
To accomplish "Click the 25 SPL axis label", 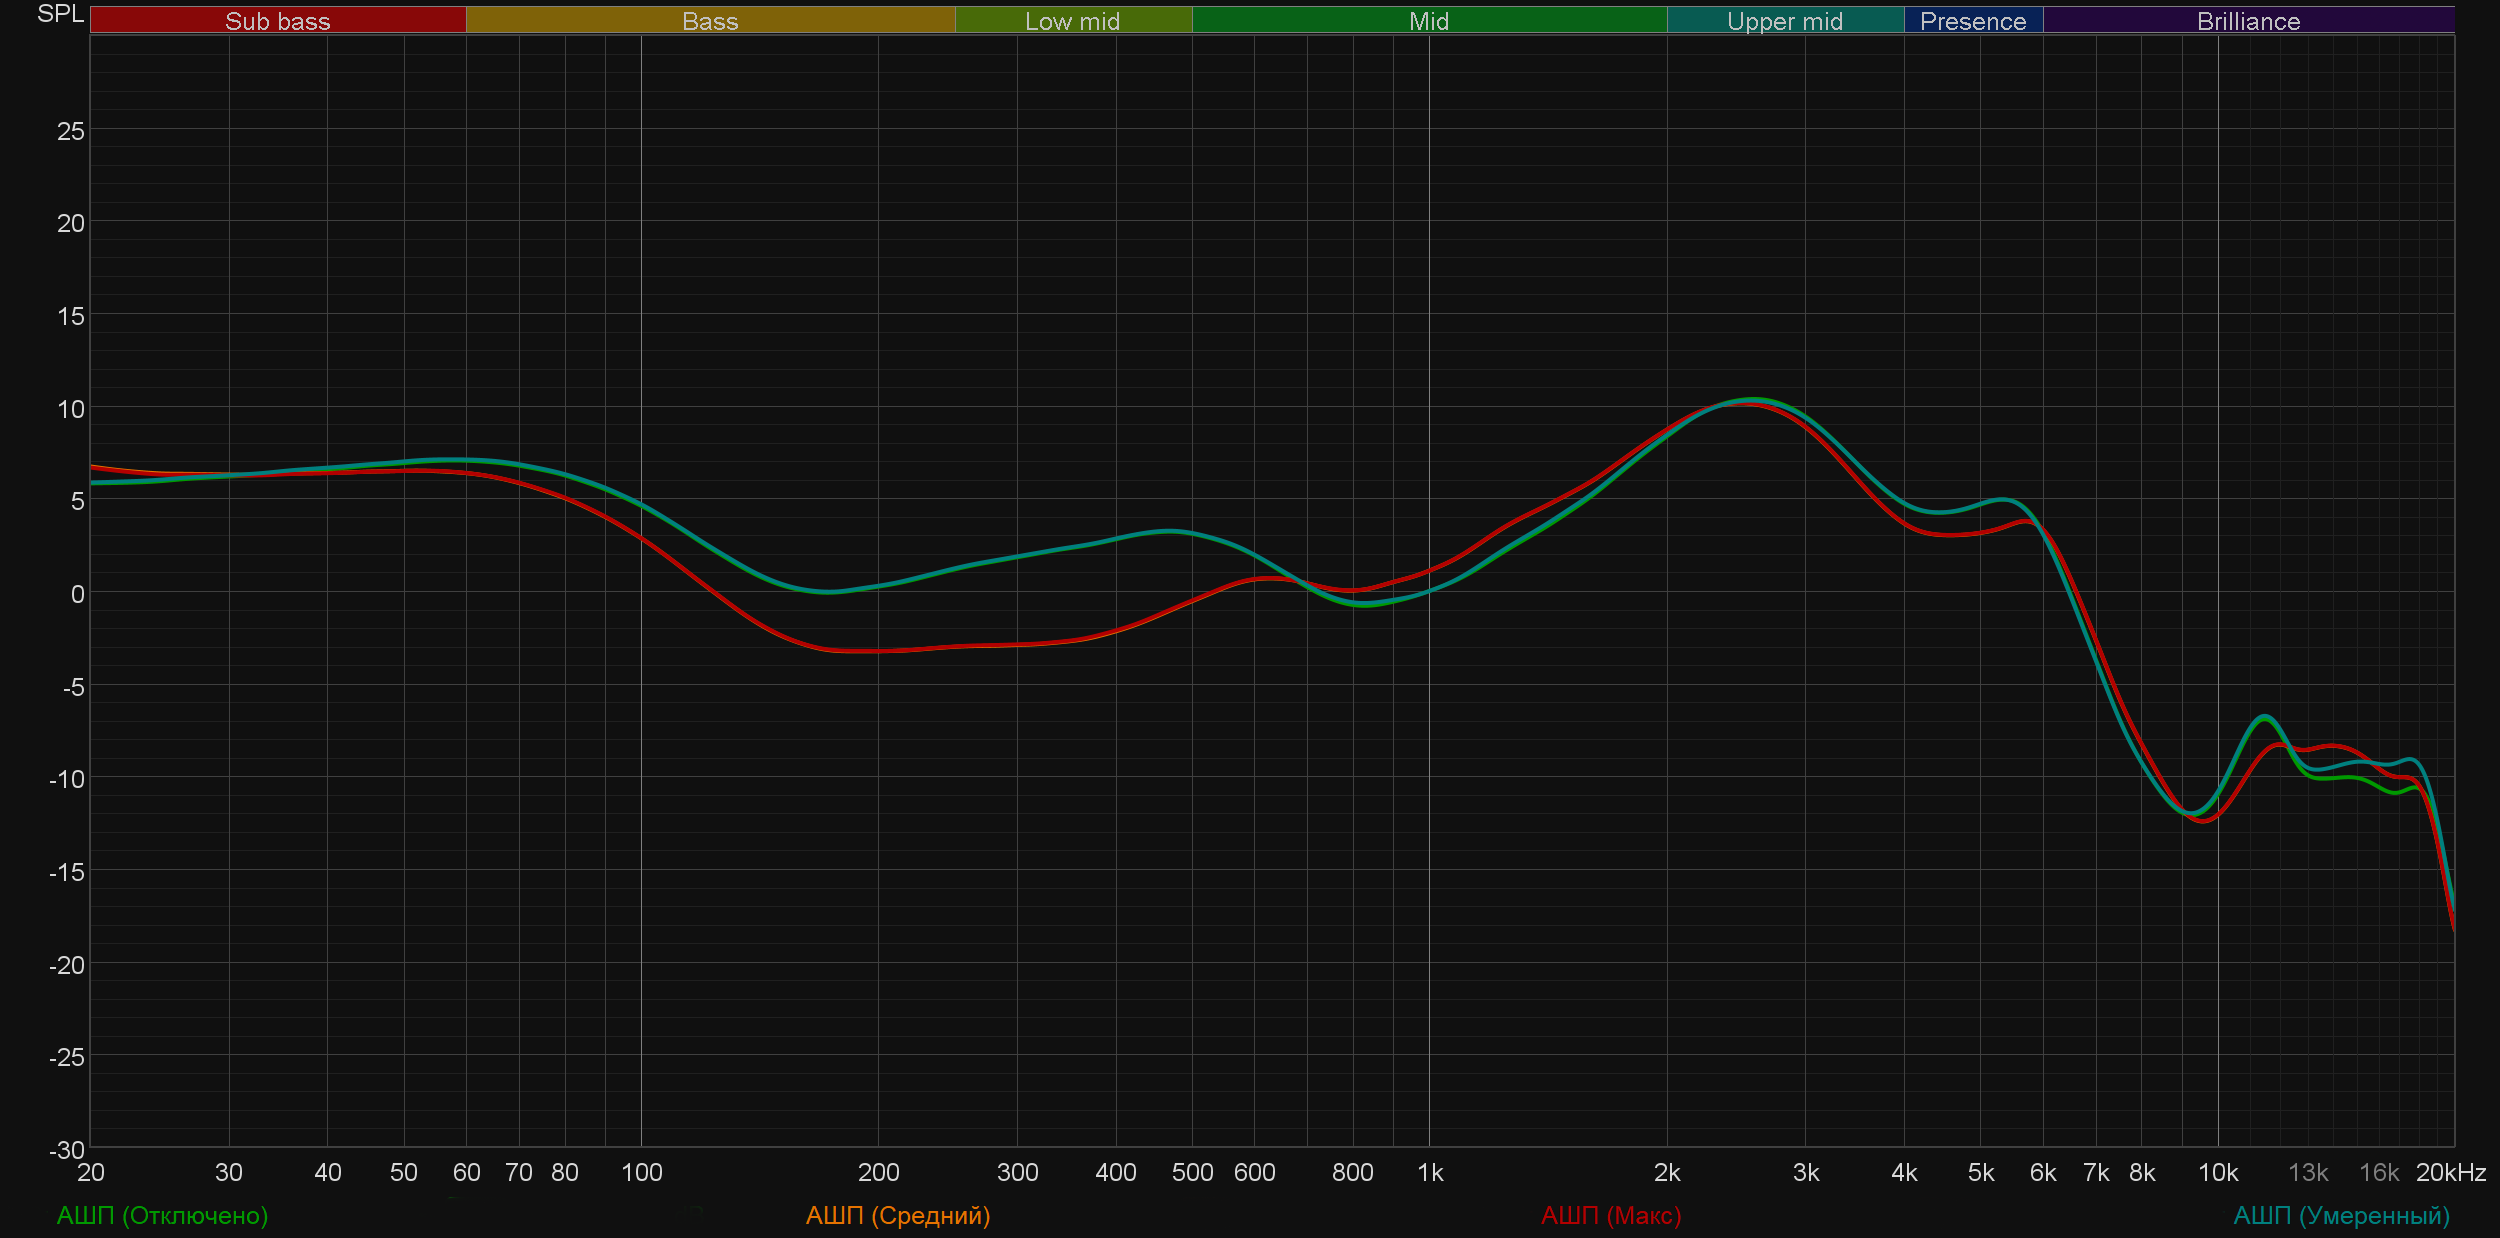I will pyautogui.click(x=71, y=131).
